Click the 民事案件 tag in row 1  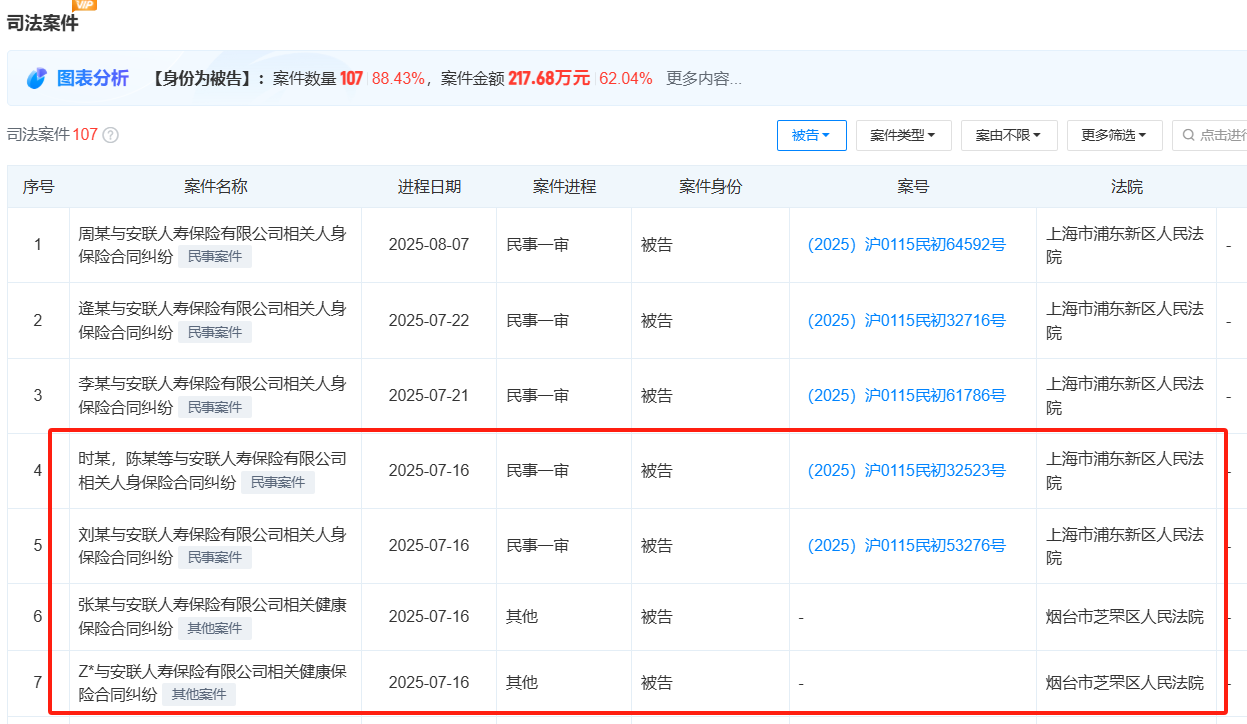215,256
